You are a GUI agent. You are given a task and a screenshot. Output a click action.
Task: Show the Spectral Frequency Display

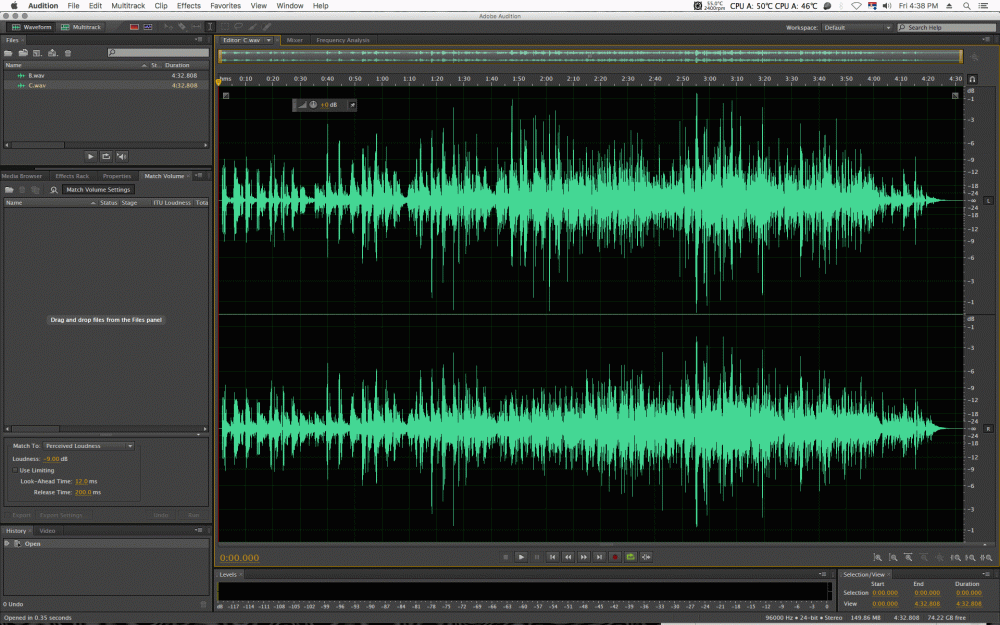(x=134, y=27)
